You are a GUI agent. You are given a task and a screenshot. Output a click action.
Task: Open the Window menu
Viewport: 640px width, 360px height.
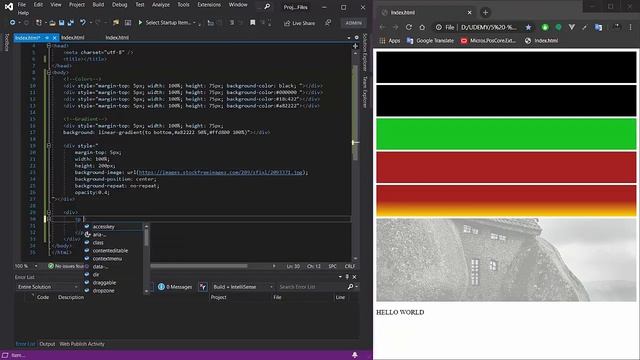(x=238, y=4)
